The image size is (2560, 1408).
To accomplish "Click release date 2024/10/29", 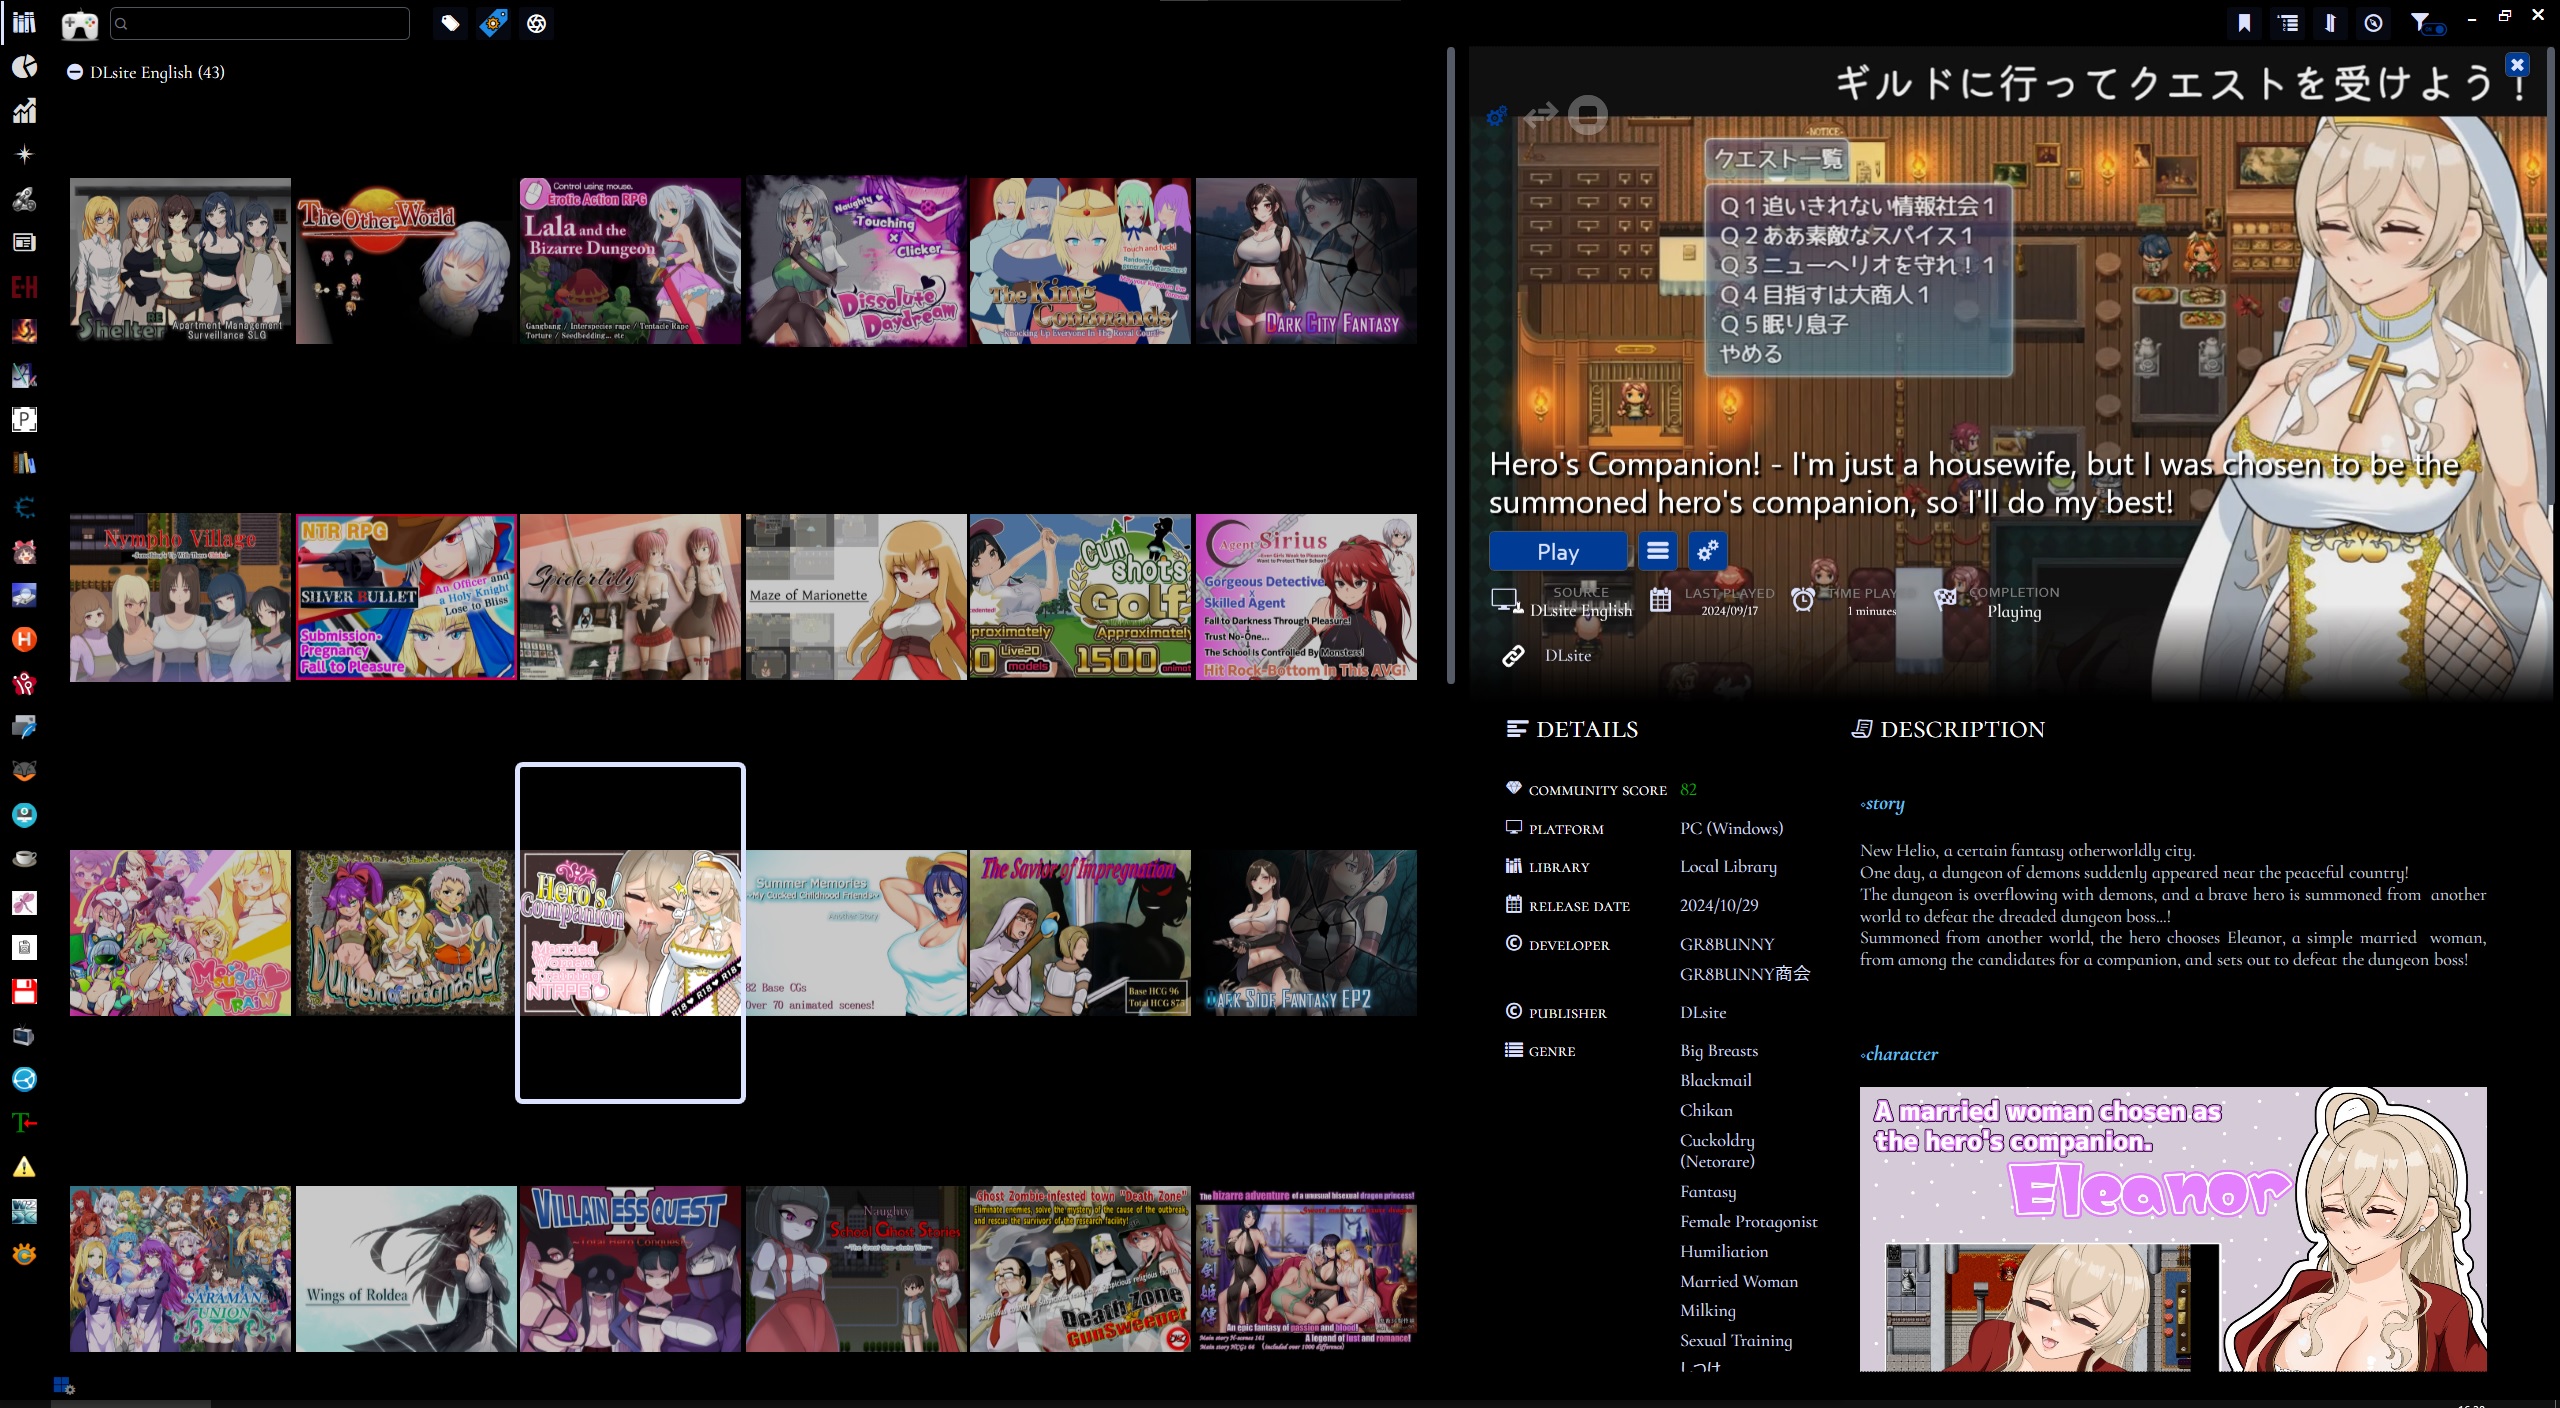I will tap(1719, 905).
